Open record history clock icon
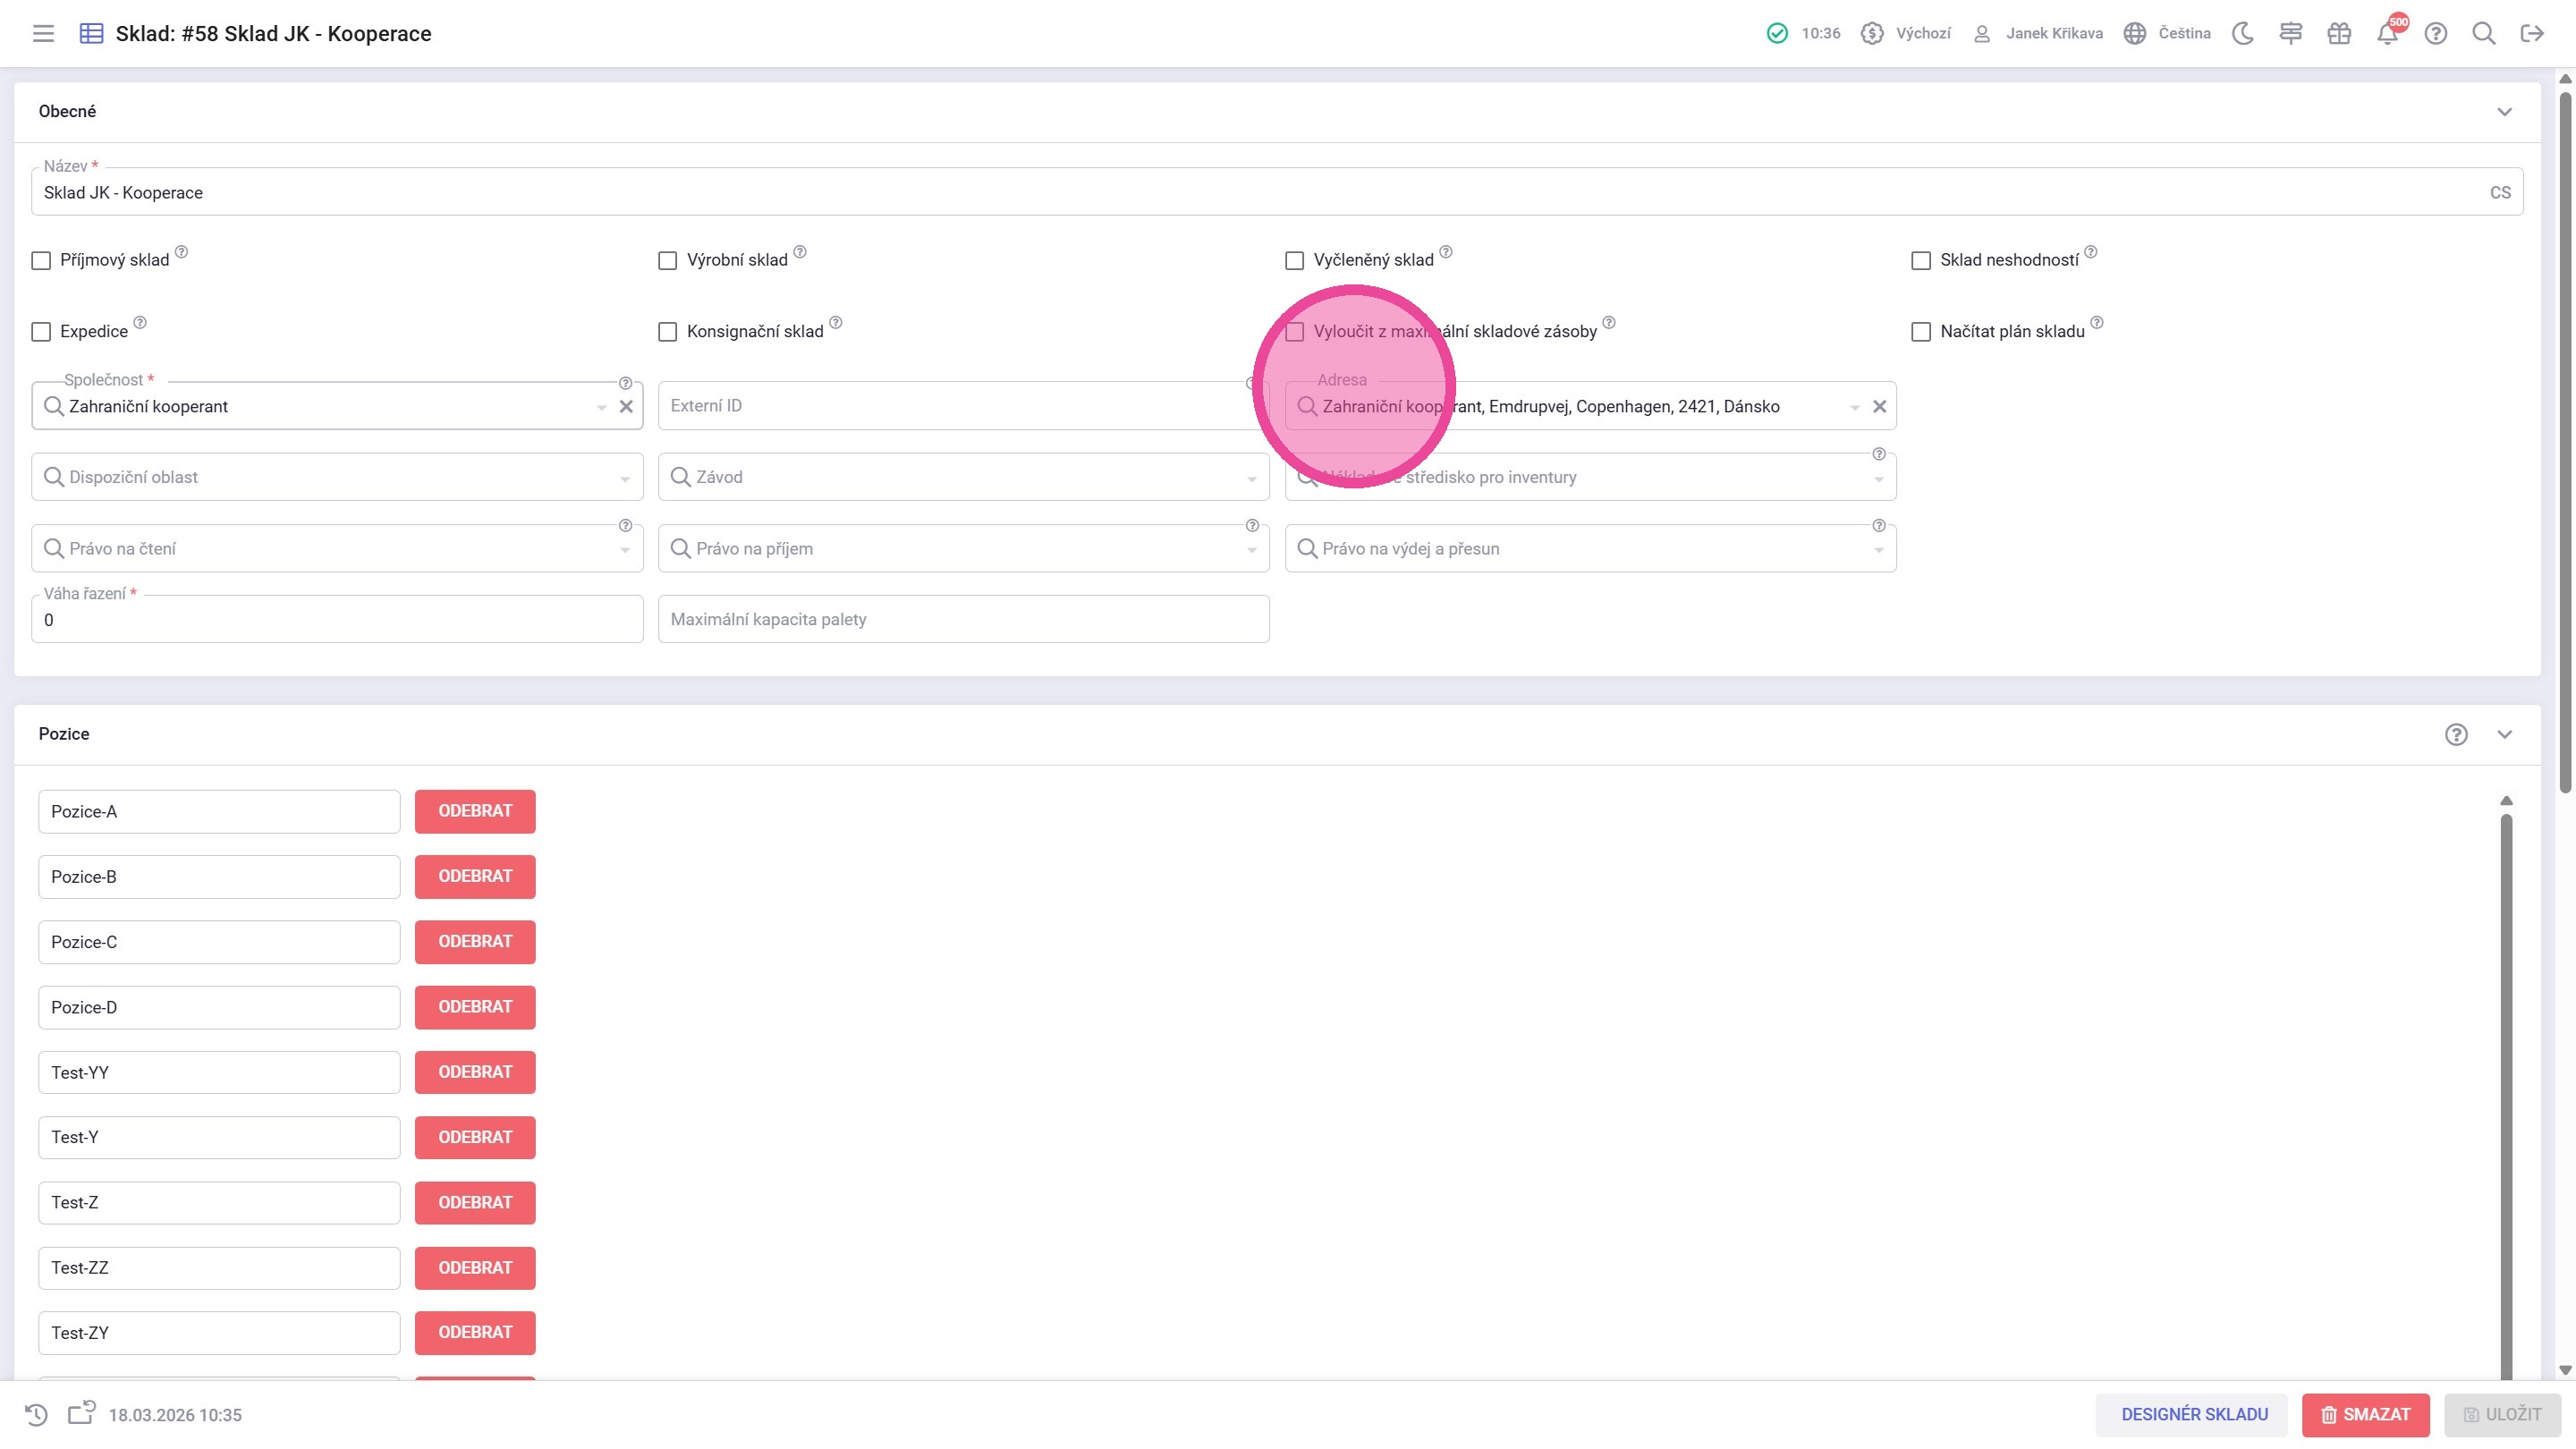The width and height of the screenshot is (2576, 1449). coord(36,1414)
